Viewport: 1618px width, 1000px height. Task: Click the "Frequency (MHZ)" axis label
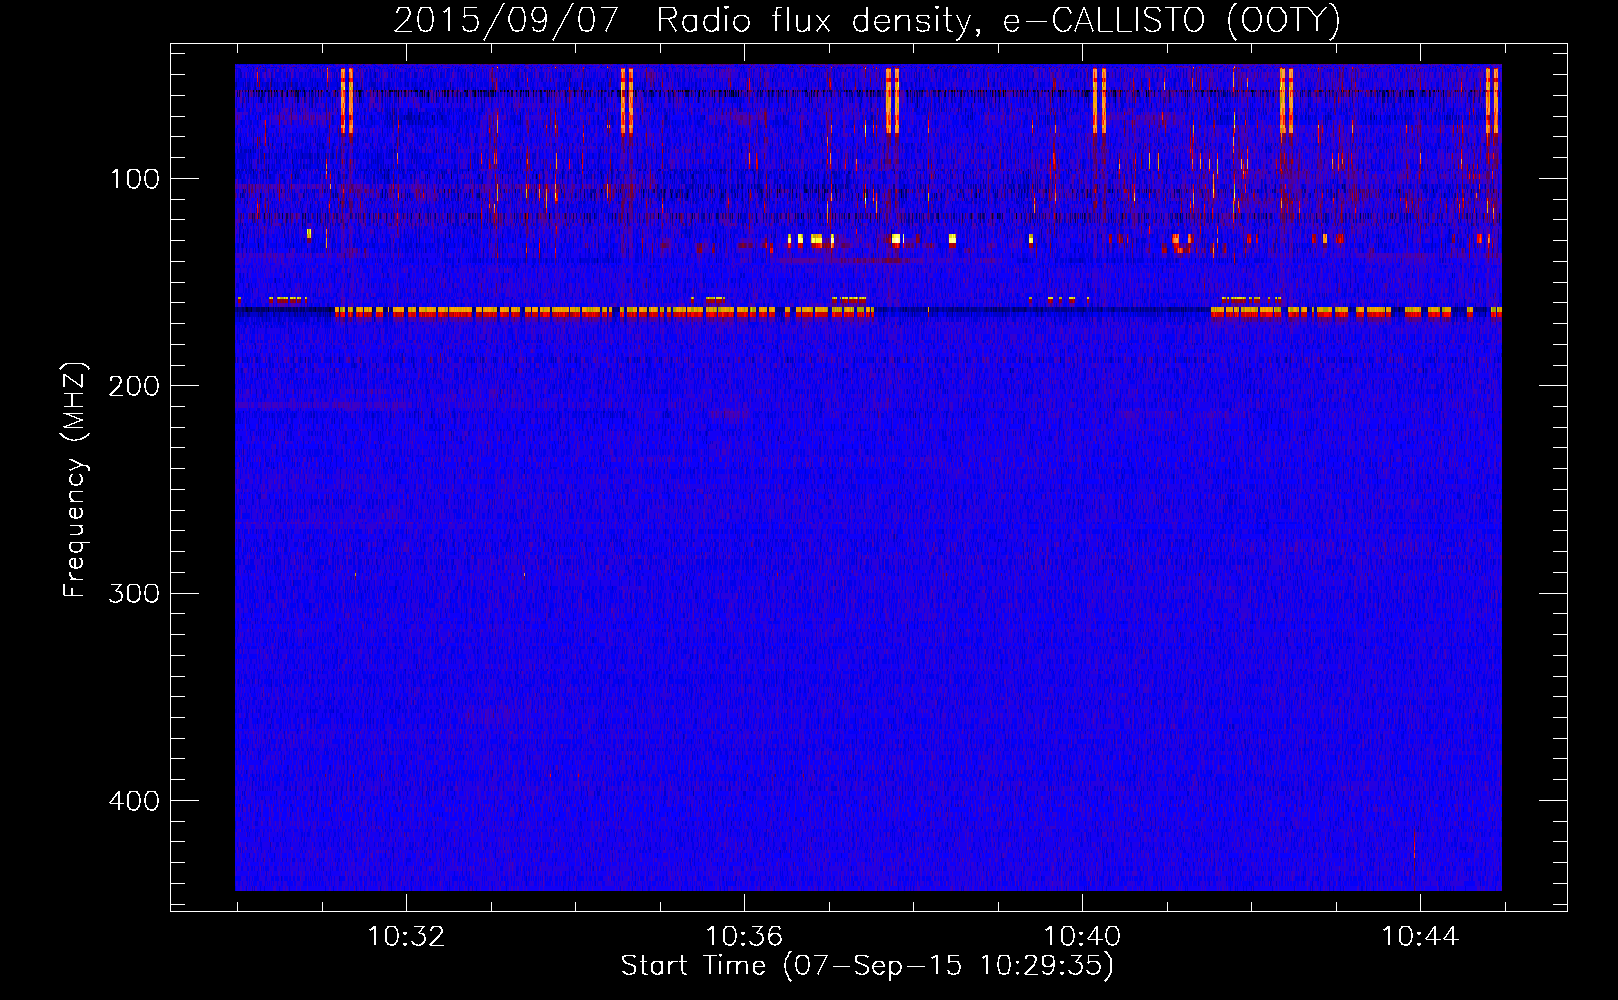click(75, 479)
